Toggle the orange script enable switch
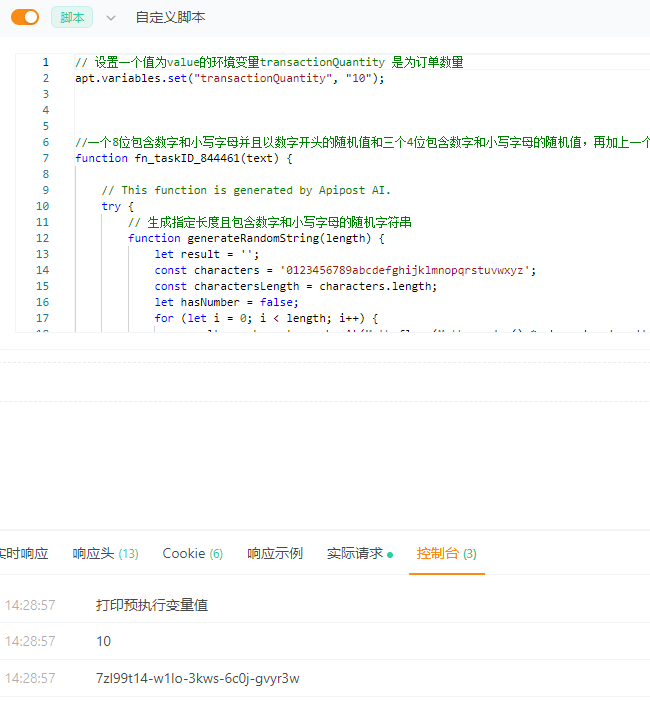 (x=25, y=18)
